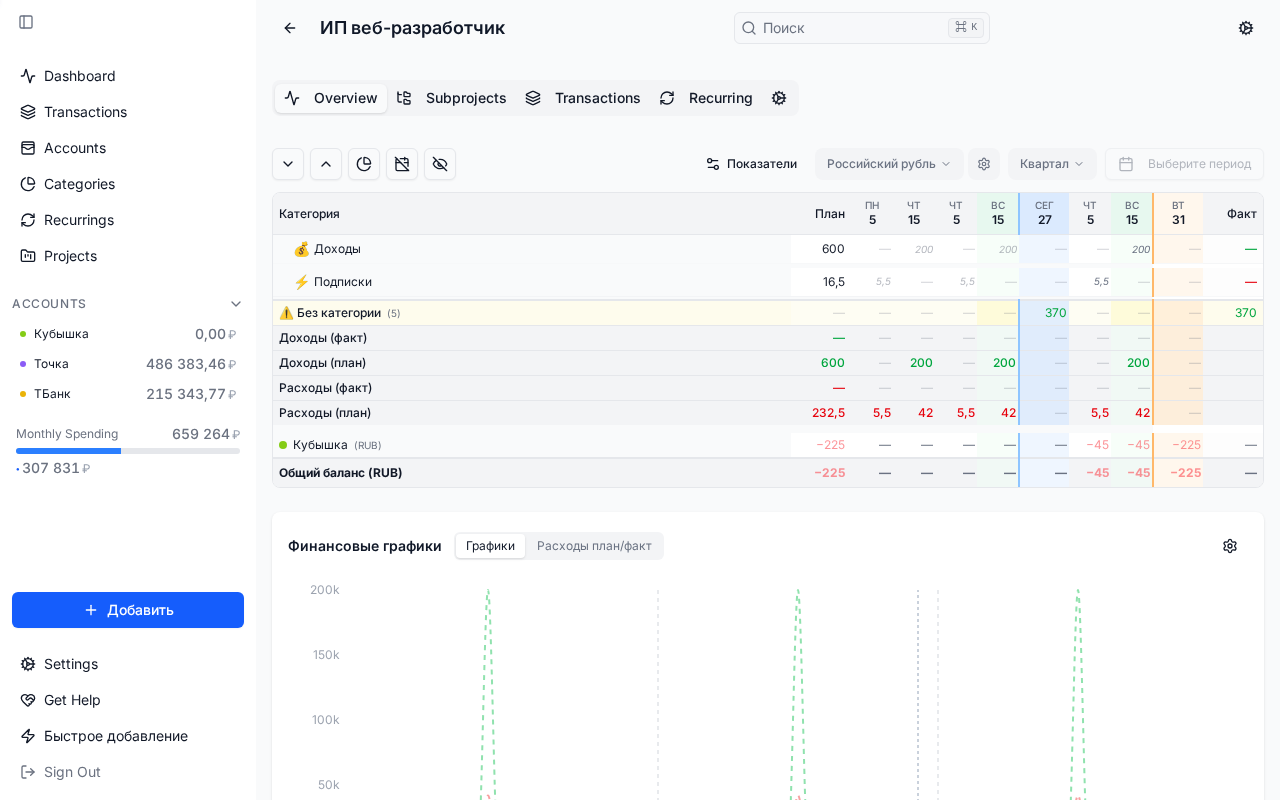Click the crossed-out eye hide icon
Screen dimensions: 1280x800
[440, 164]
